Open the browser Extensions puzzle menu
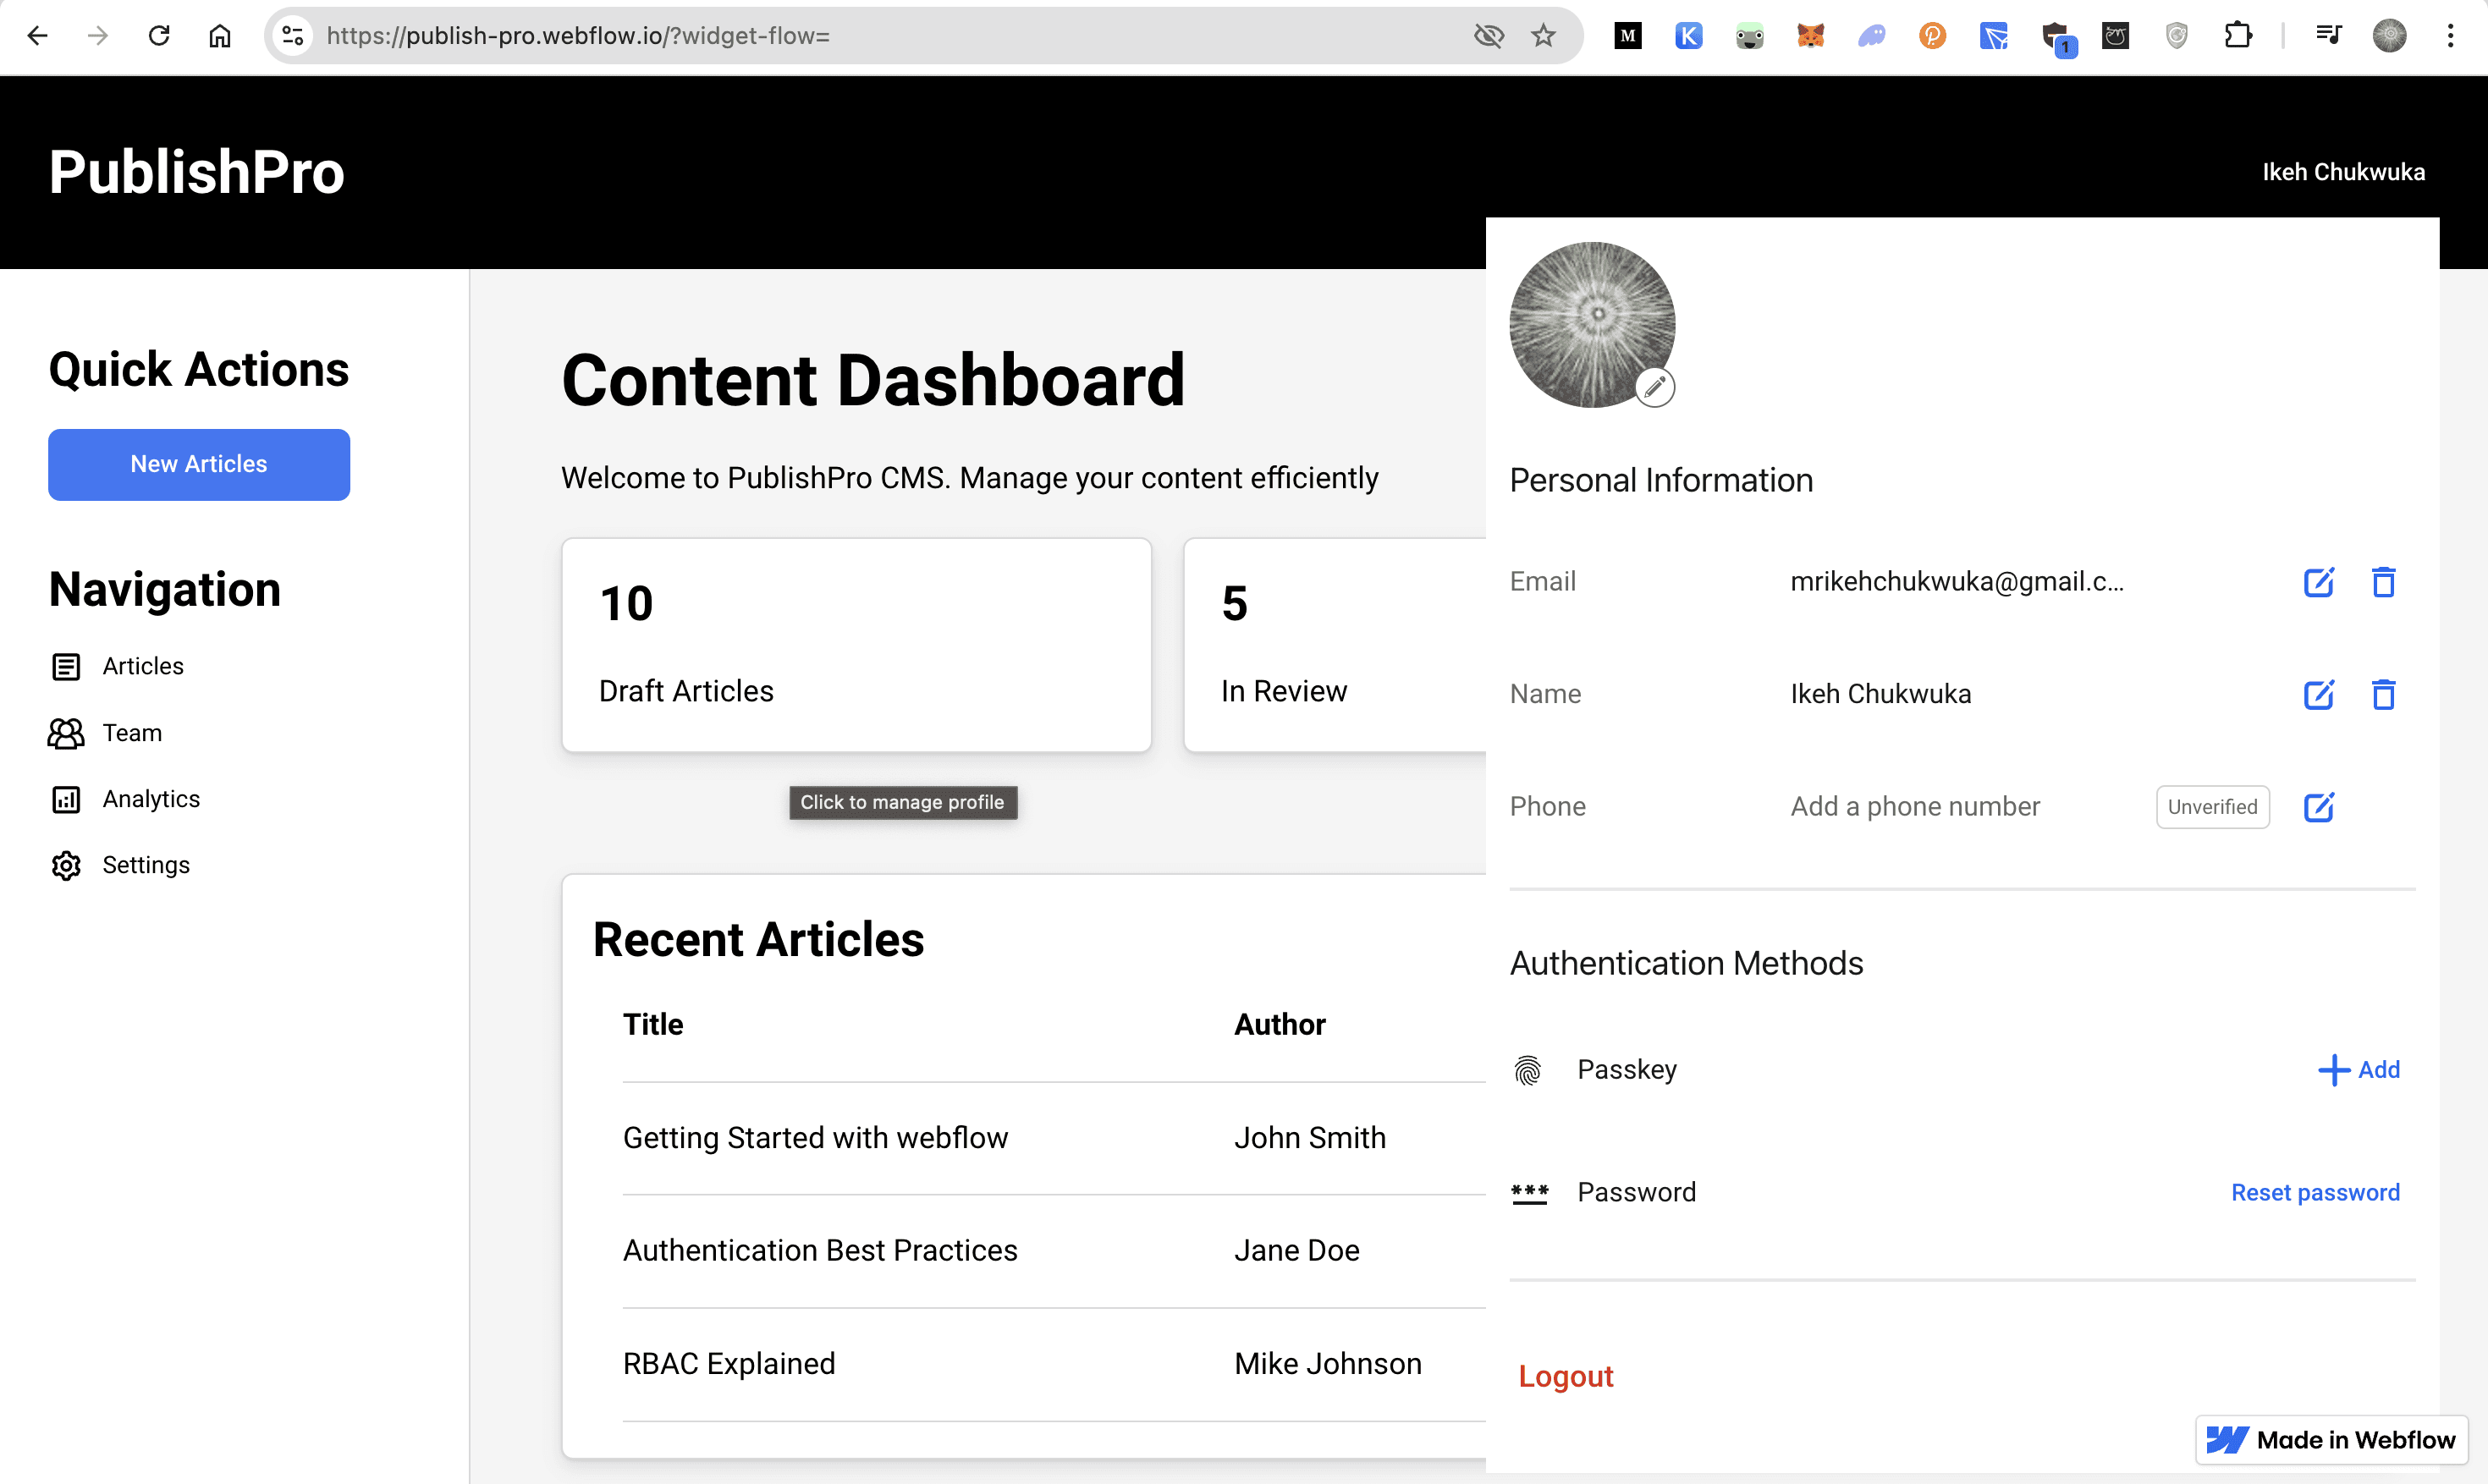Screen dimensions: 2488x1484 click(x=2238, y=36)
